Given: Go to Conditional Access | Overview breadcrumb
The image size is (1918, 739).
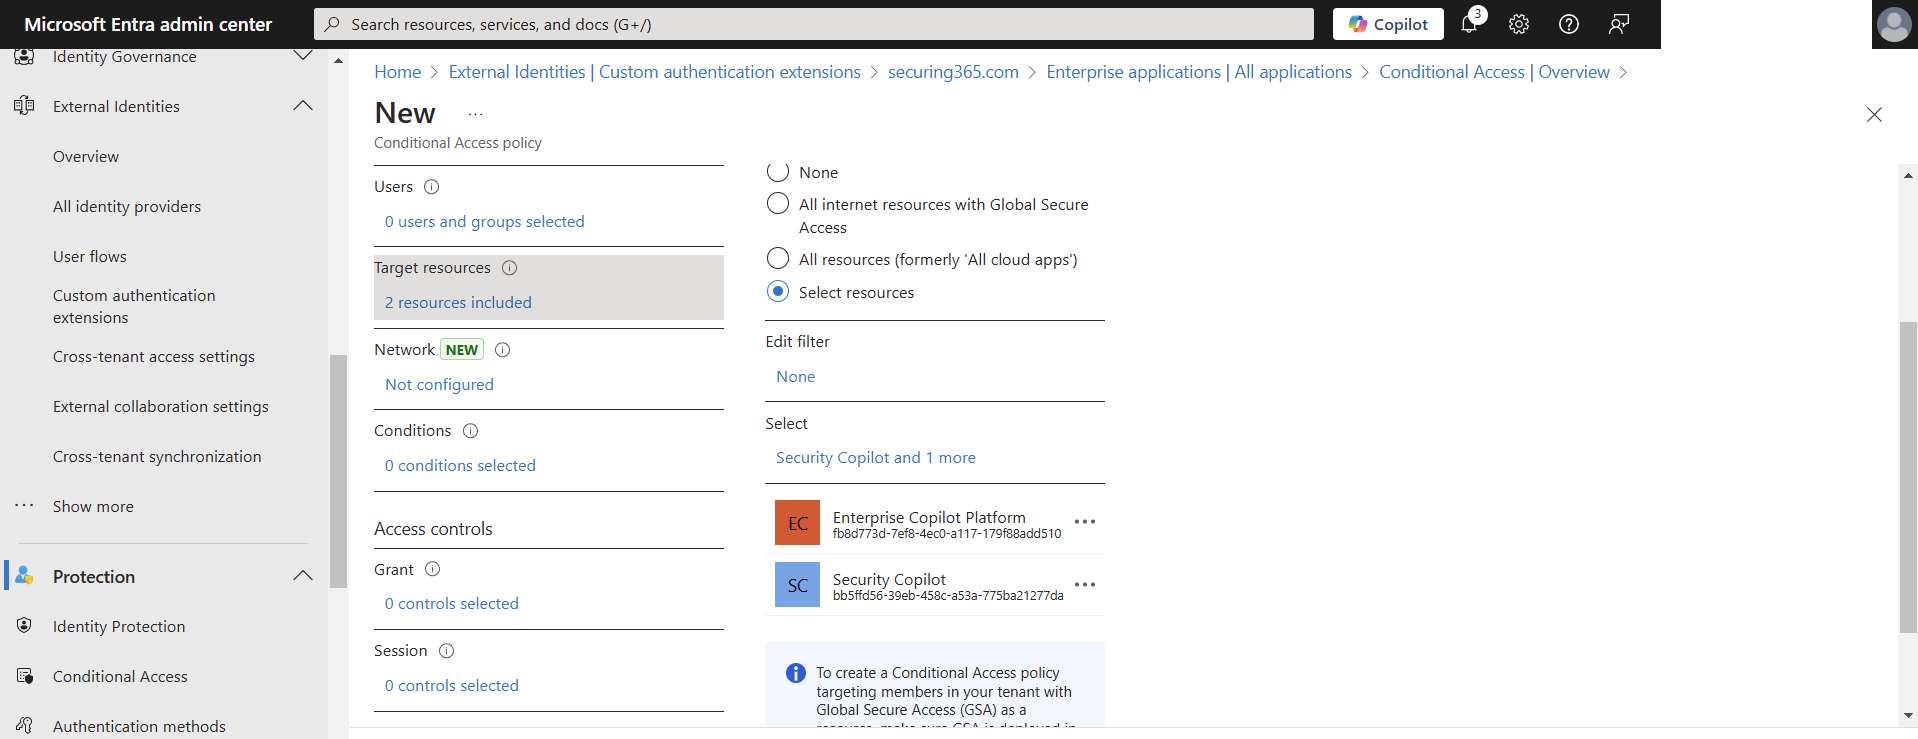Looking at the screenshot, I should tap(1494, 72).
